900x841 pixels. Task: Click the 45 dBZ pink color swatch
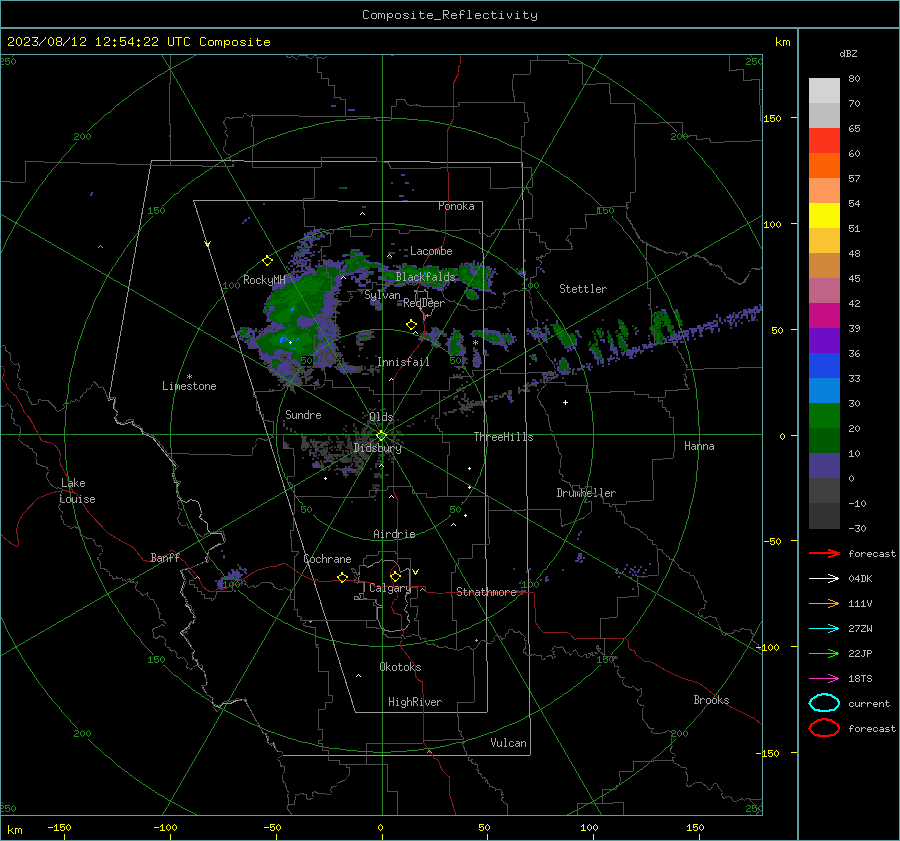(824, 290)
